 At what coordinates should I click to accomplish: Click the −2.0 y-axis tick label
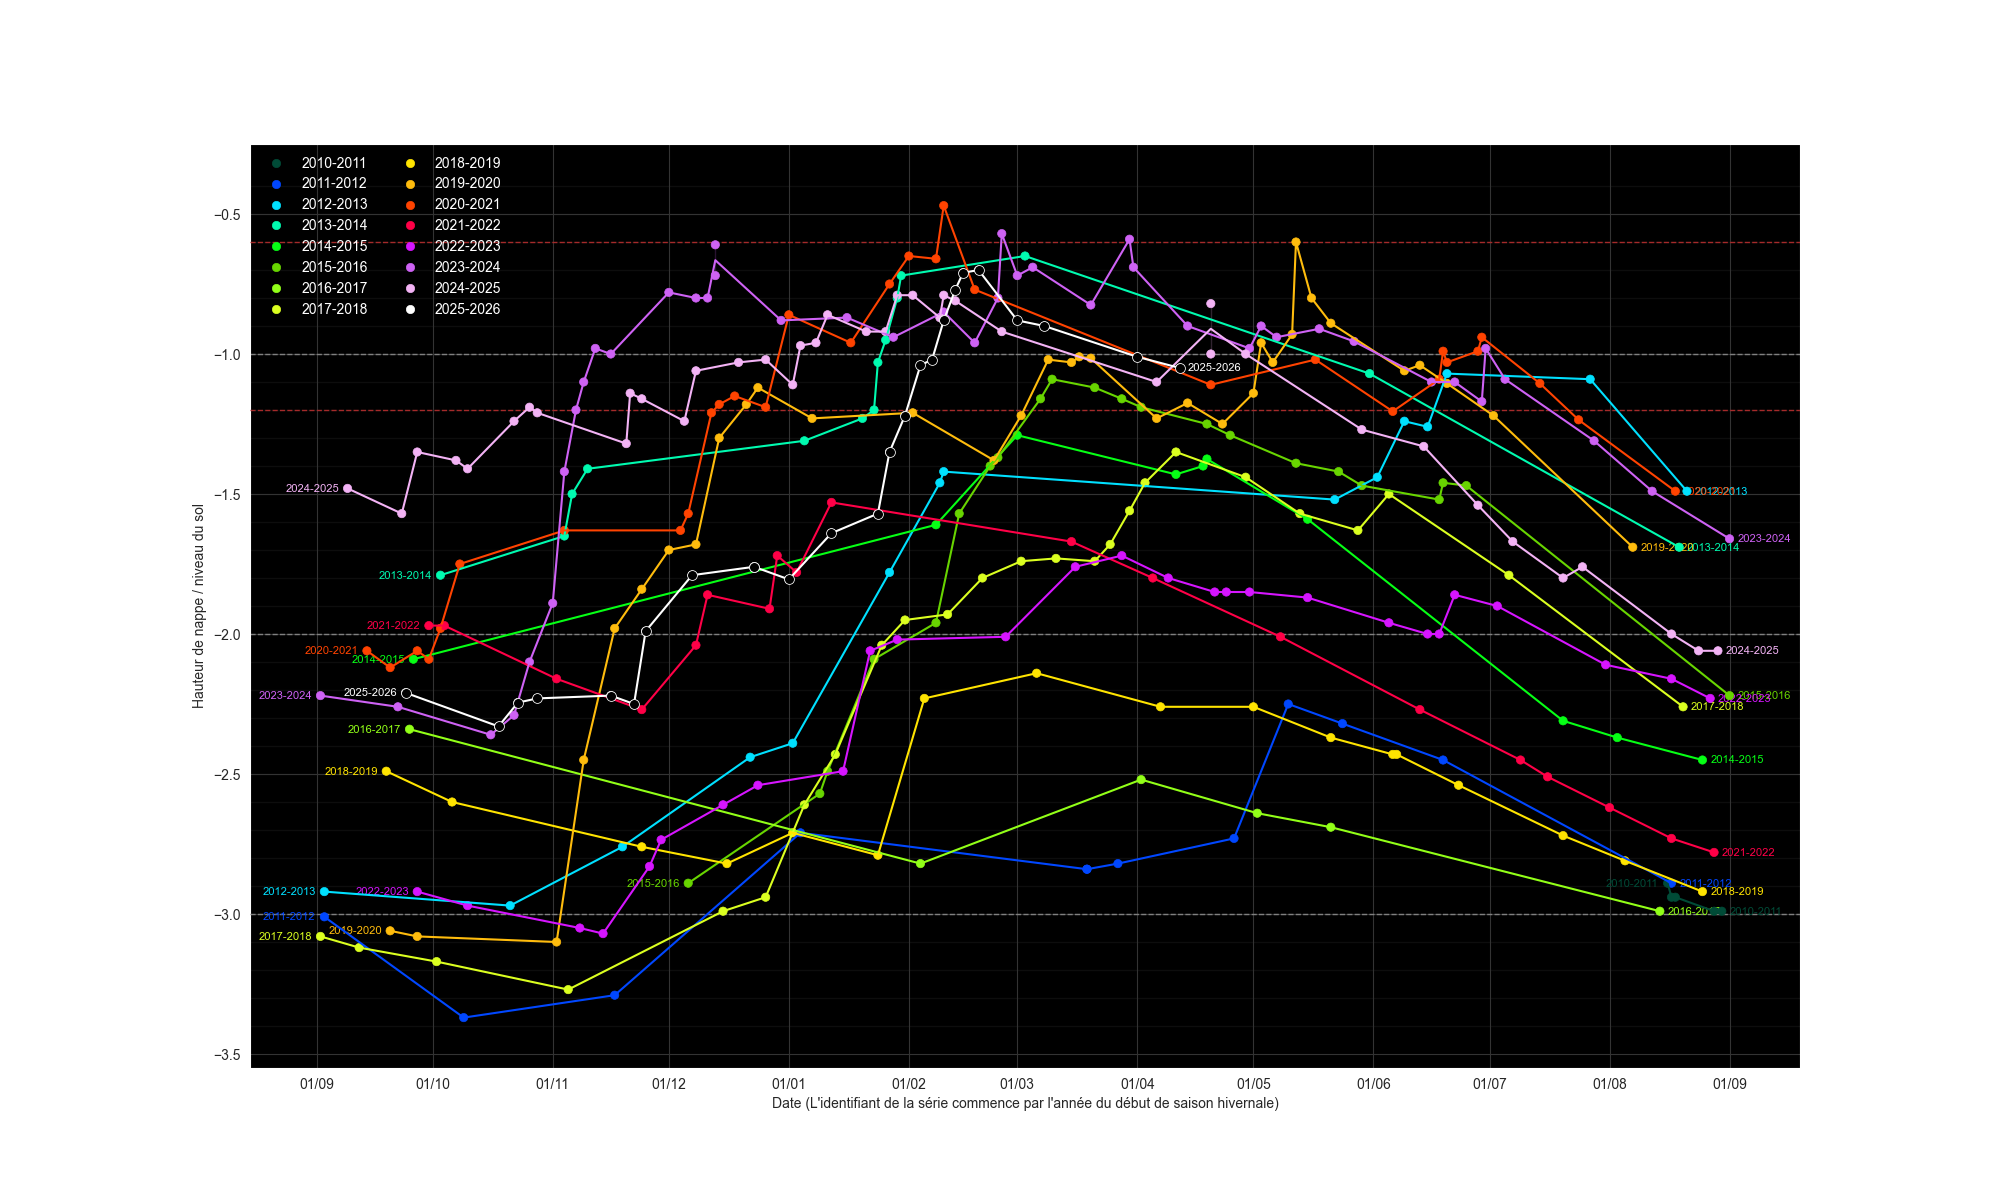click(226, 635)
